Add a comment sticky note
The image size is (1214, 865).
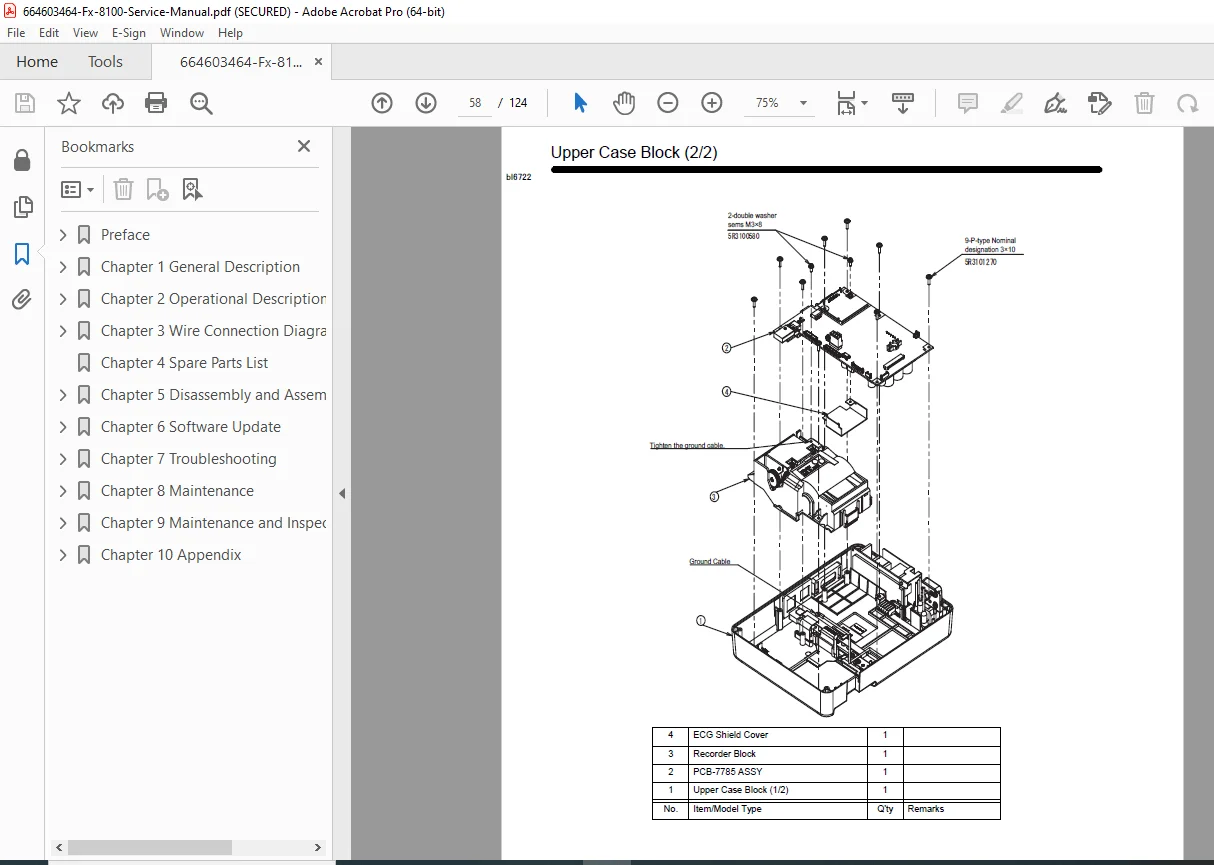967,103
